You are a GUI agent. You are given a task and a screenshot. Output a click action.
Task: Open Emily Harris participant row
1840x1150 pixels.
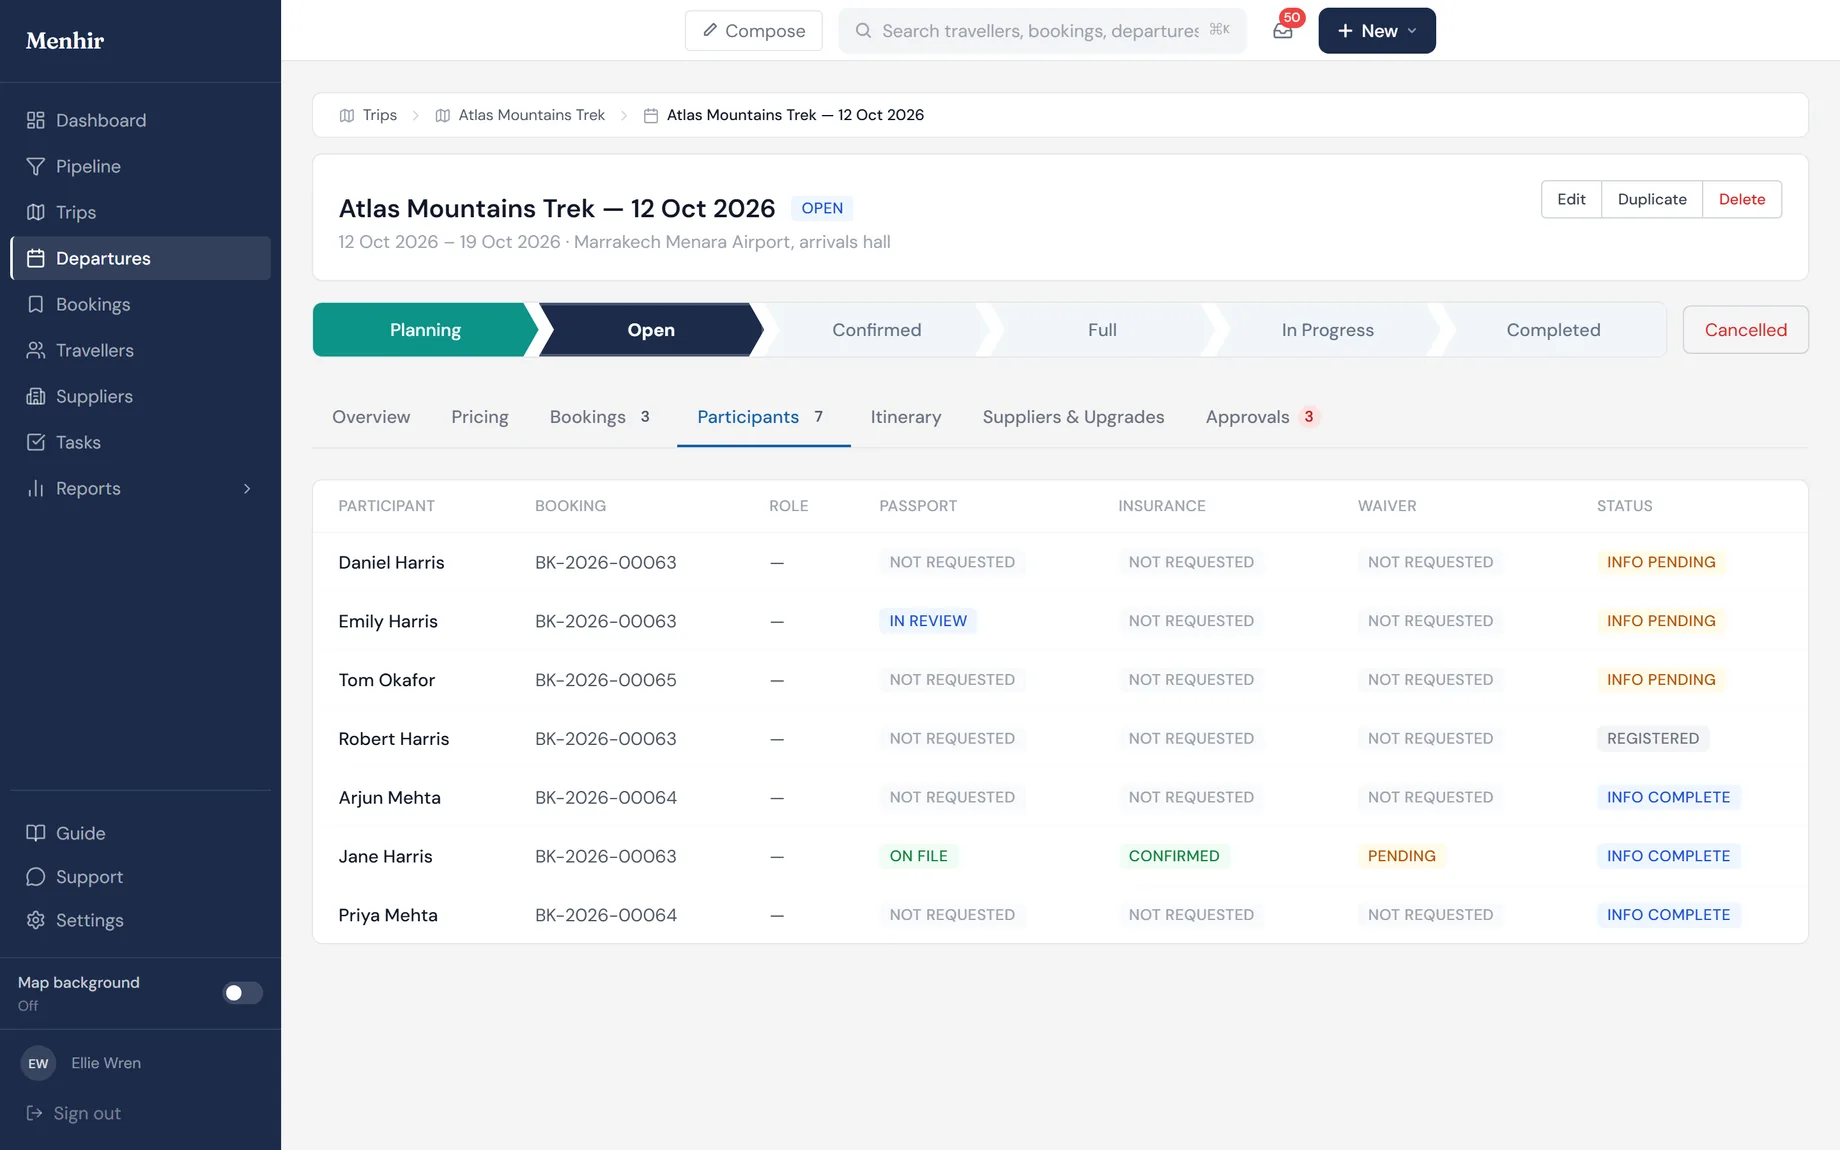[1060, 621]
